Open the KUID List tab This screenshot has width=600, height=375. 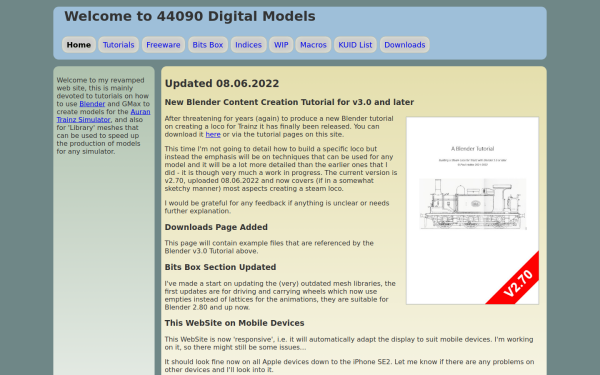click(355, 45)
